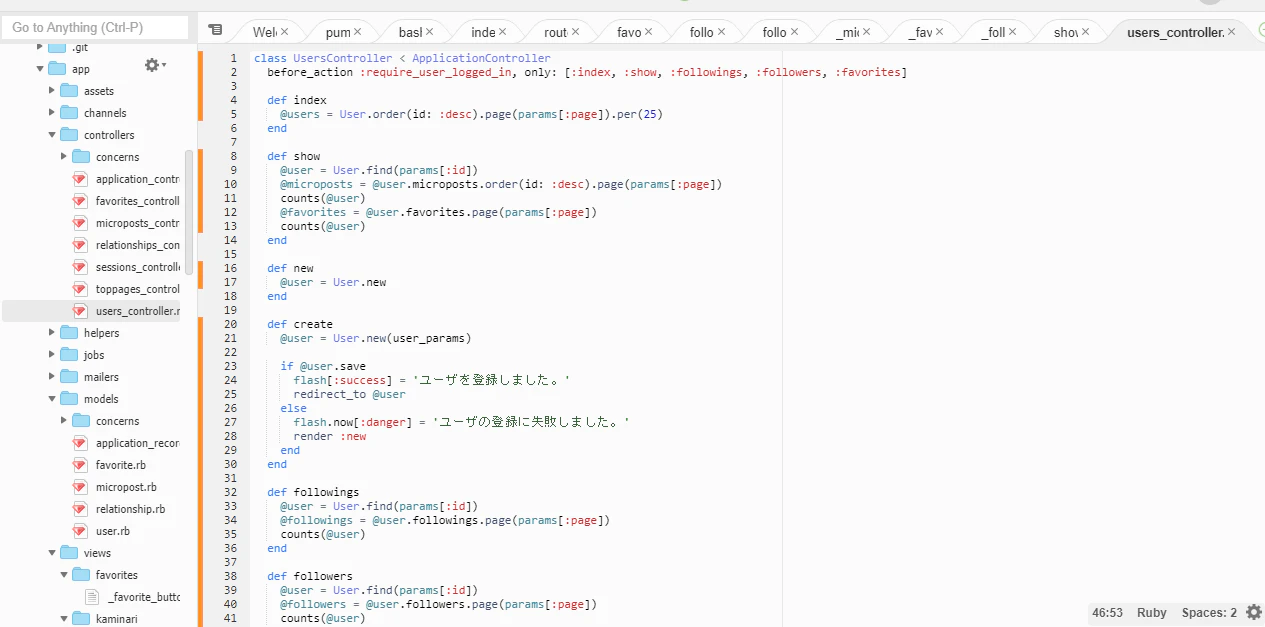Click micropost.rb Ruby file icon
The height and width of the screenshot is (627, 1265).
point(80,487)
